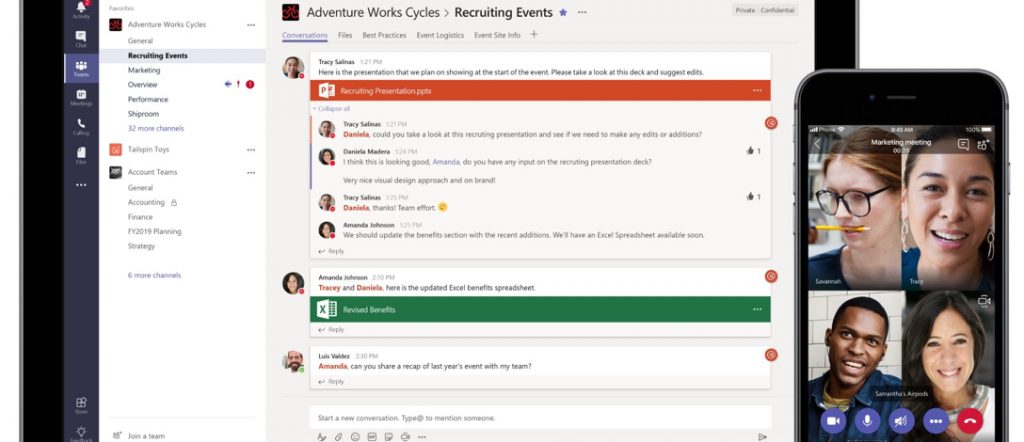Select the Accounting private channel
This screenshot has width=1024, height=442.
point(146,202)
